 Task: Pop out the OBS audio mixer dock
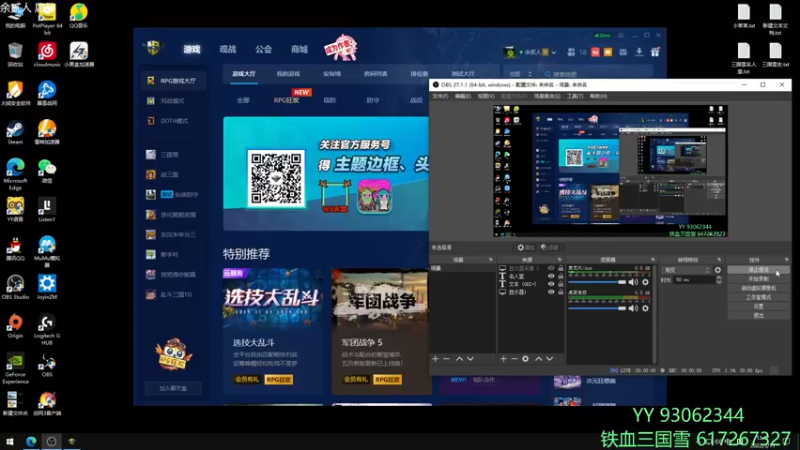[652, 260]
